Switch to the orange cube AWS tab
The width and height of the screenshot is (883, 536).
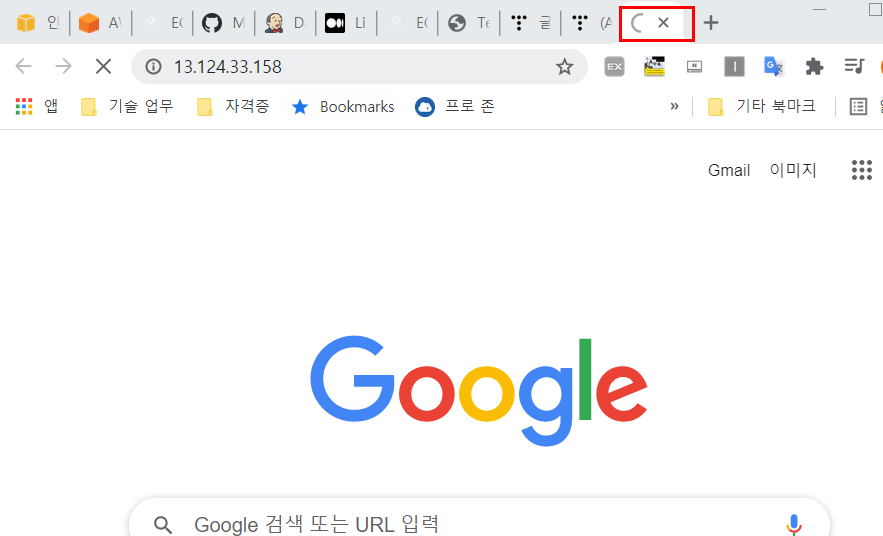(x=100, y=23)
